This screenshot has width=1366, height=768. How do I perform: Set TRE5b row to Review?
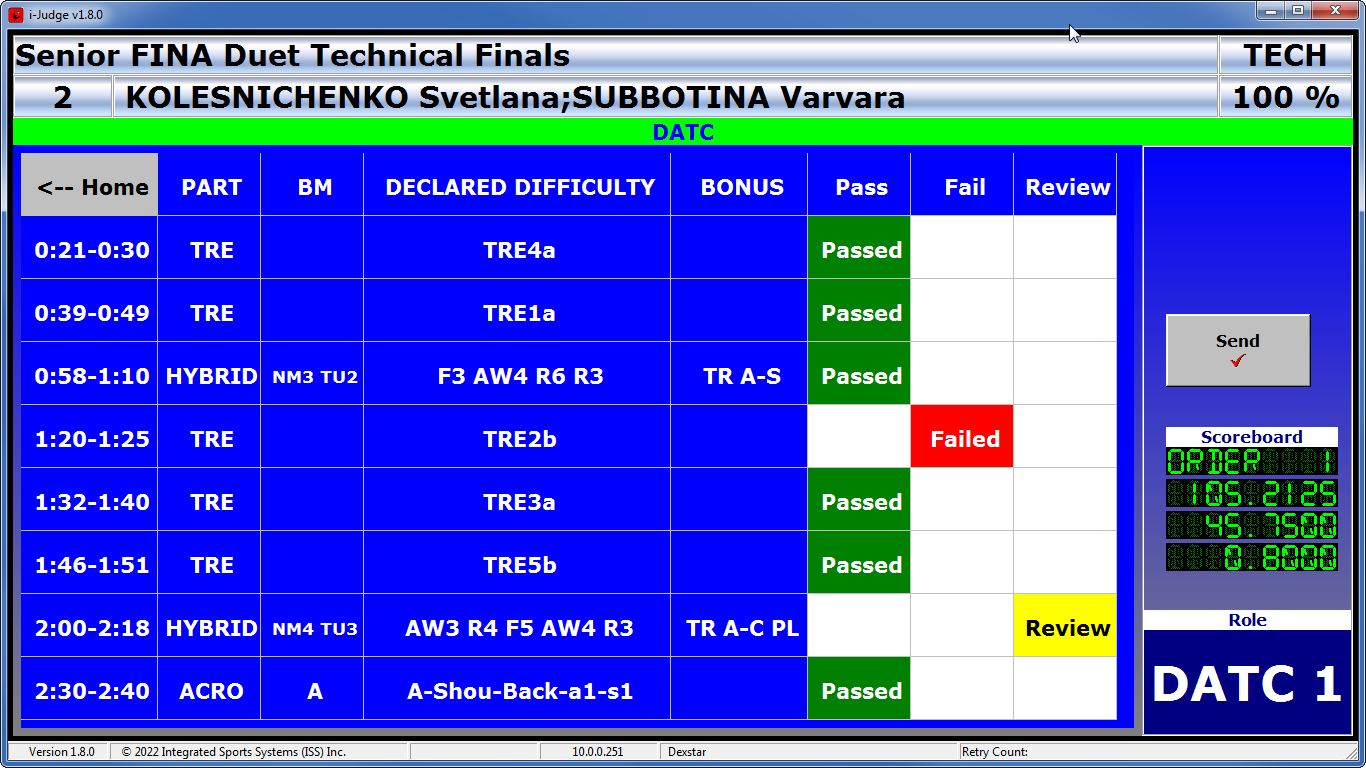pyautogui.click(x=1065, y=565)
